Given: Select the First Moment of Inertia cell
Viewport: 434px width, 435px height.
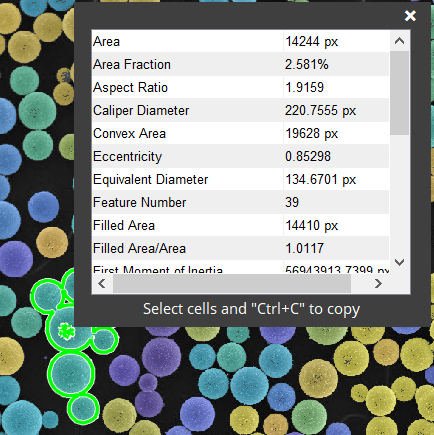Looking at the screenshot, I should click(187, 267).
